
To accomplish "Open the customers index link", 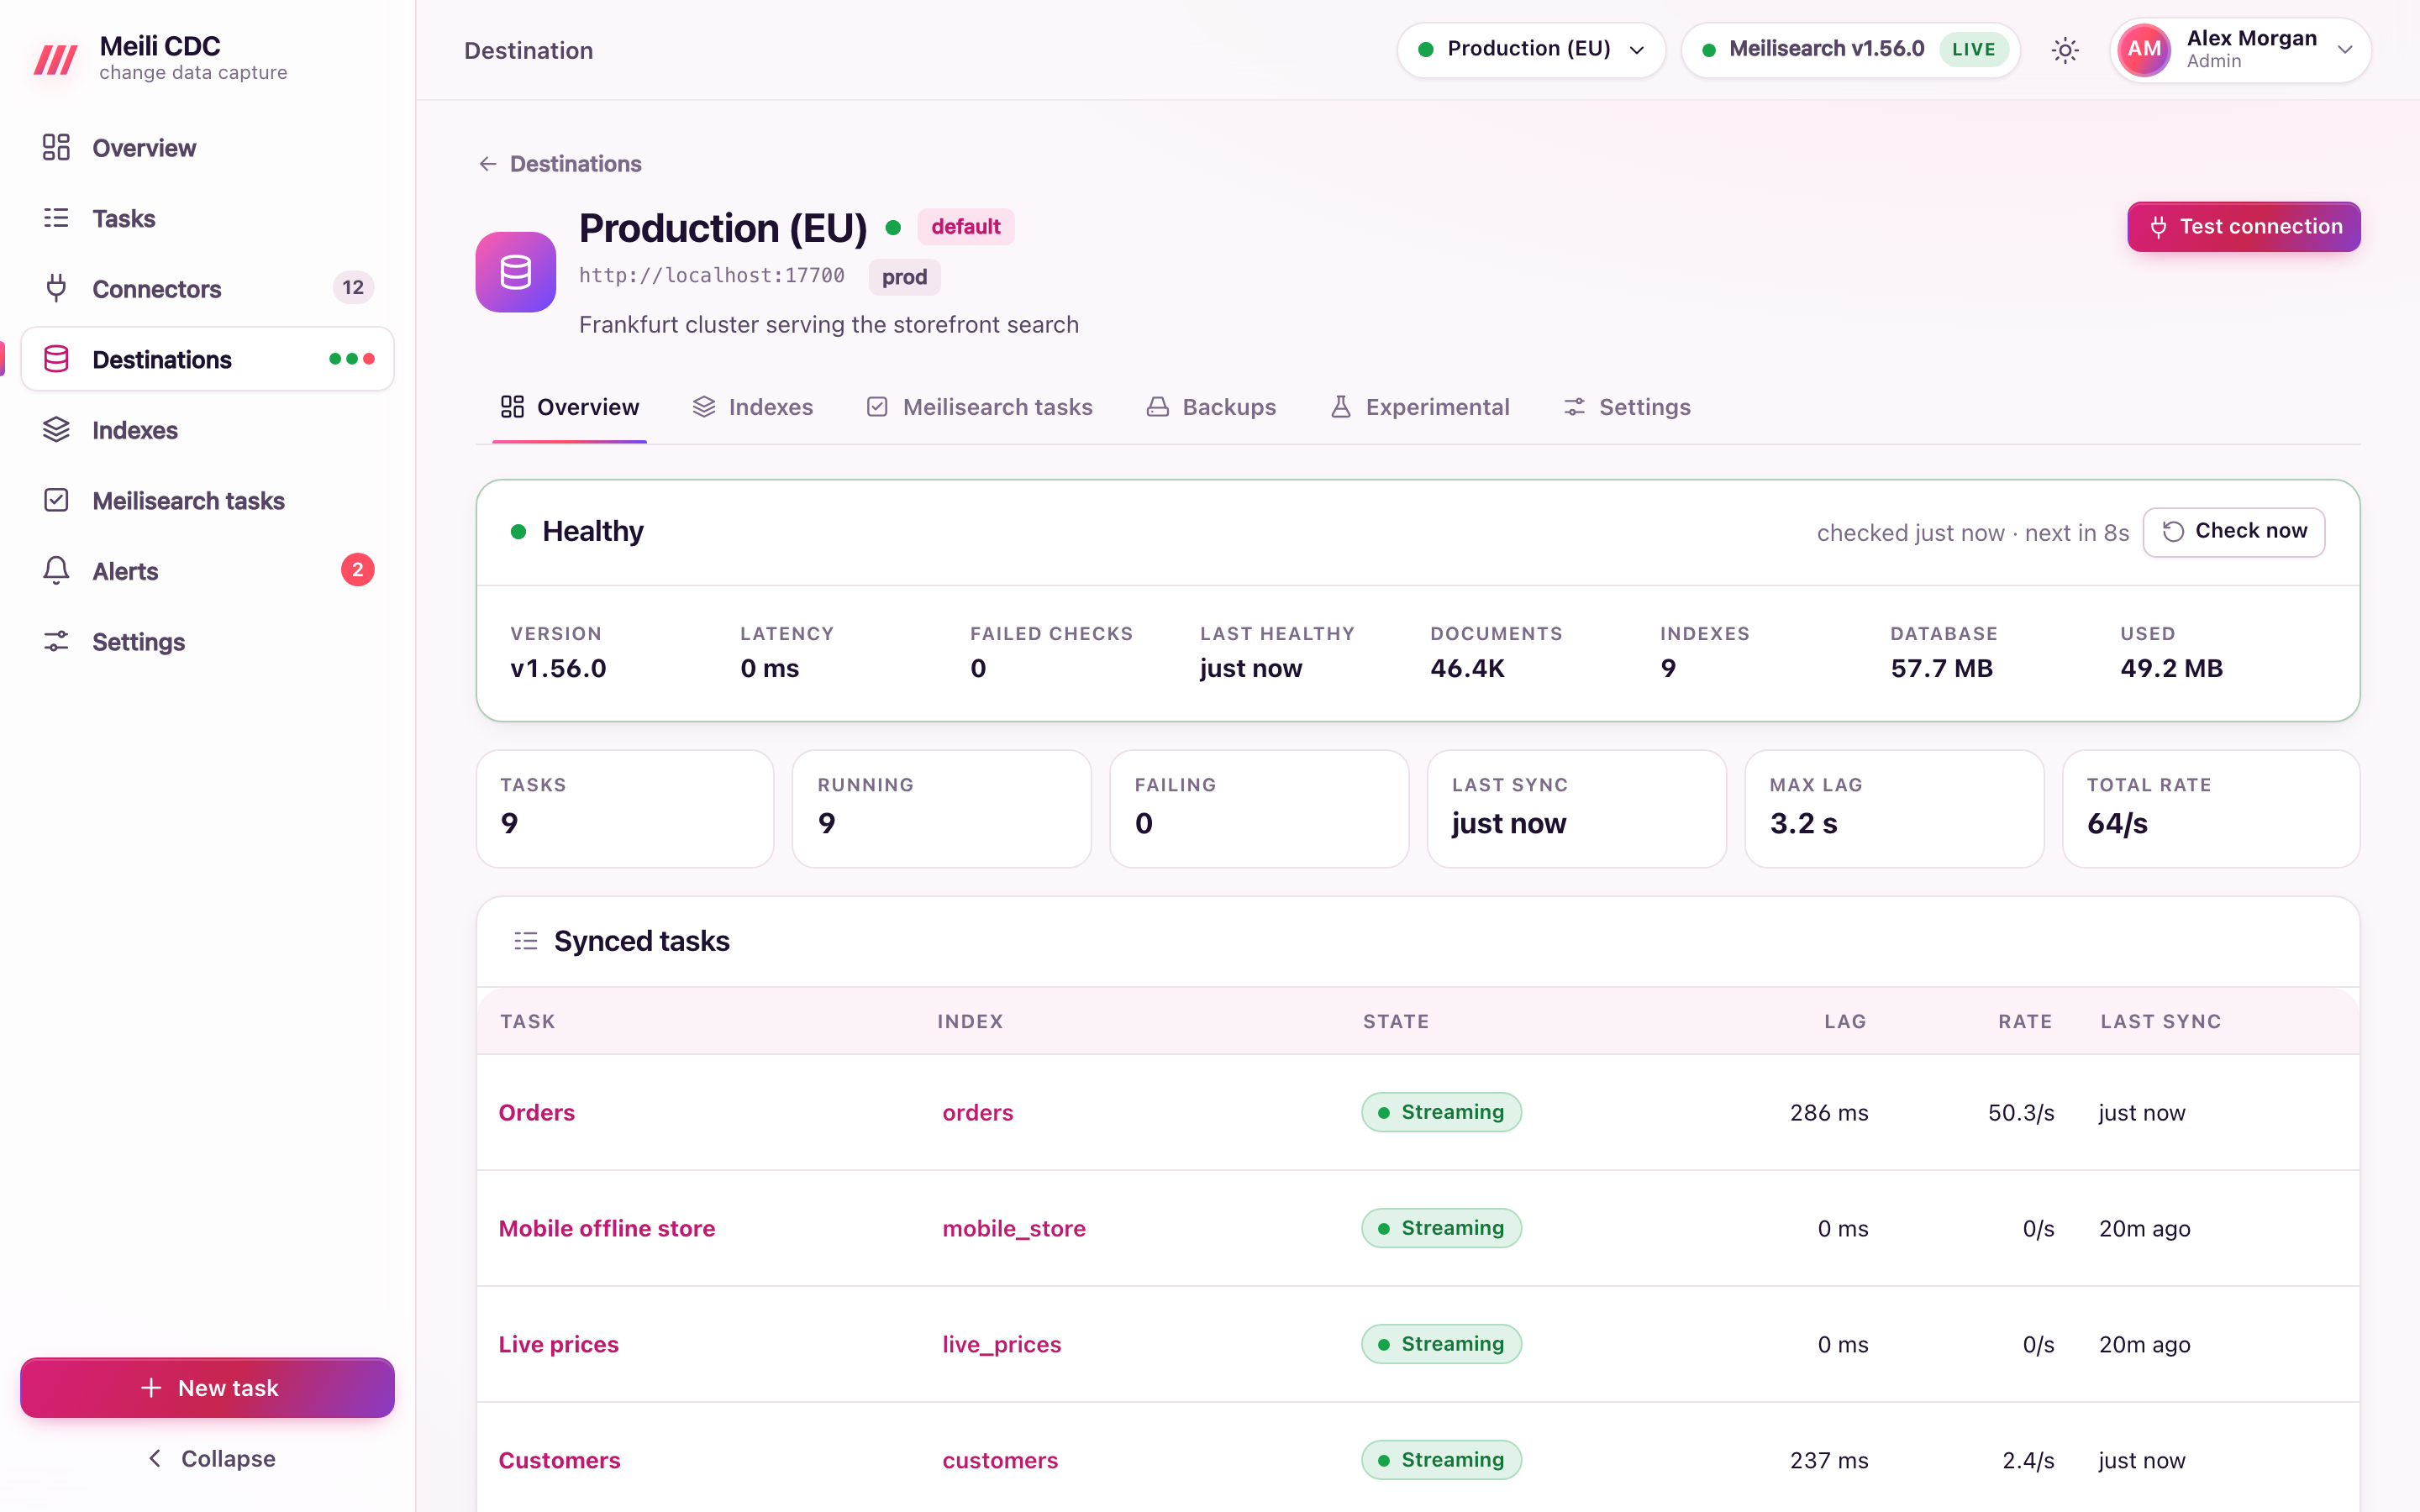I will (x=1000, y=1461).
